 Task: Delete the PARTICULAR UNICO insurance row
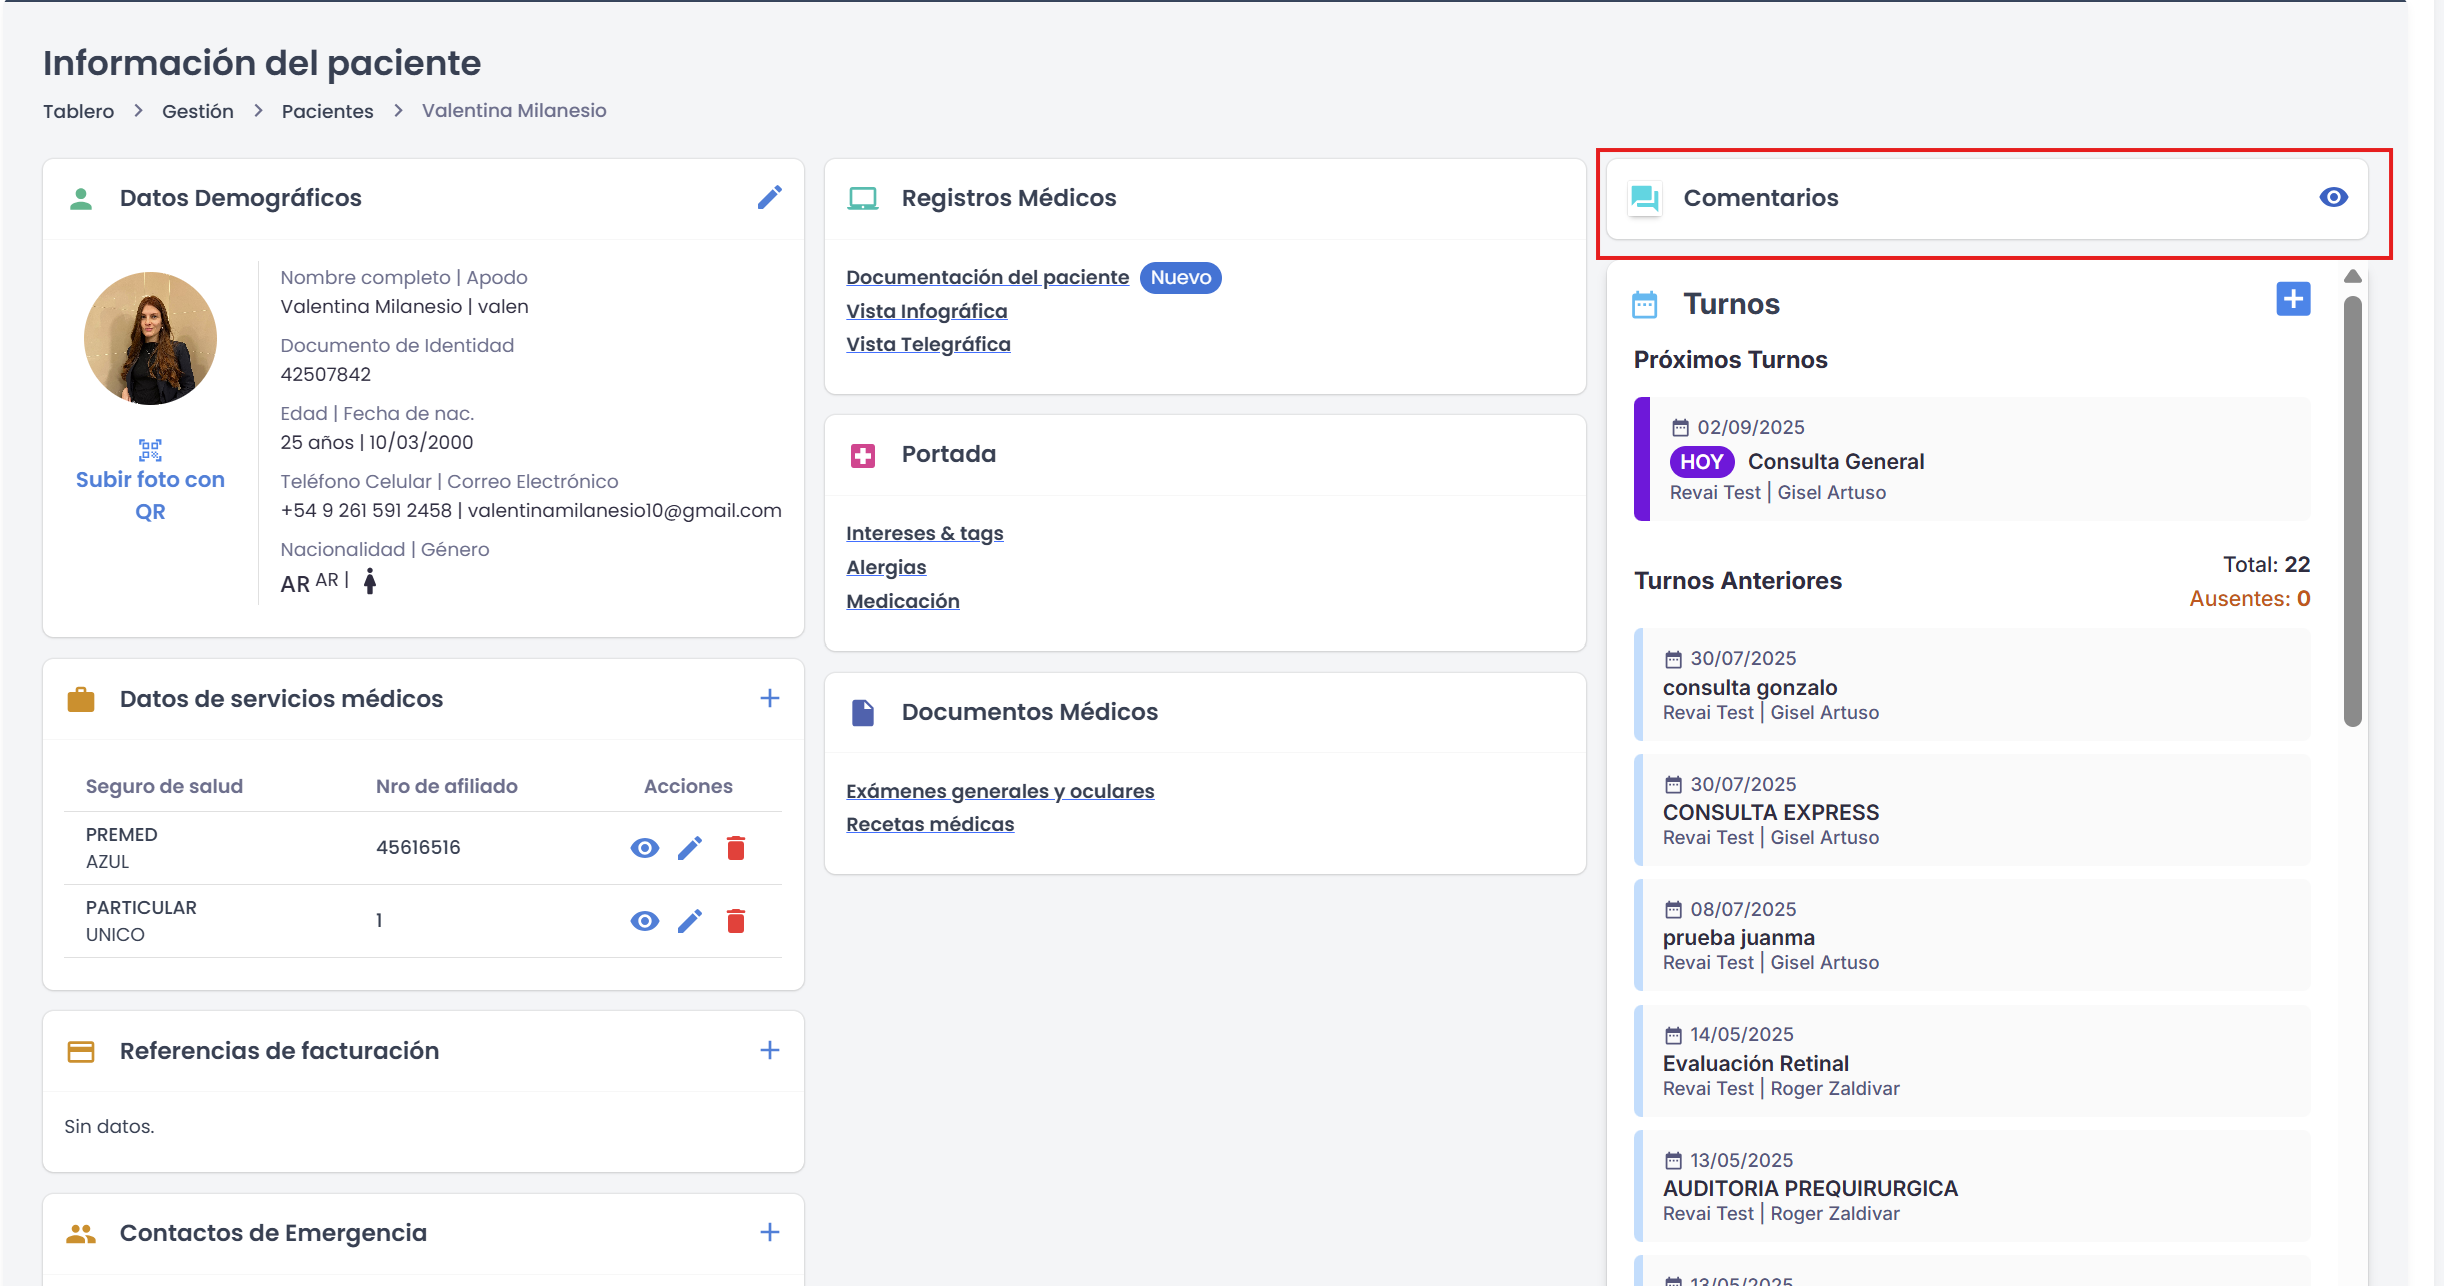736,921
